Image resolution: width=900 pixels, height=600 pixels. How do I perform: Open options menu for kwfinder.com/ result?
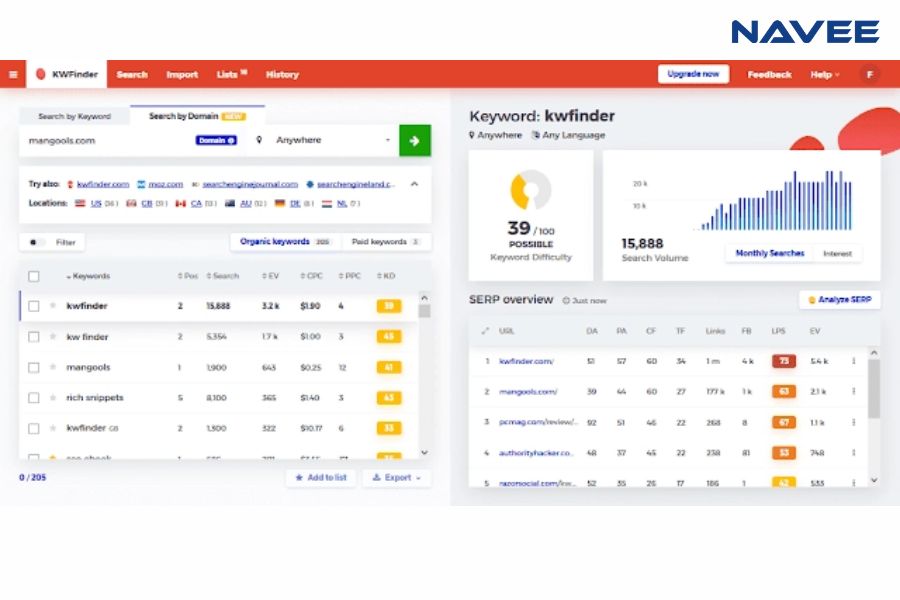point(854,361)
